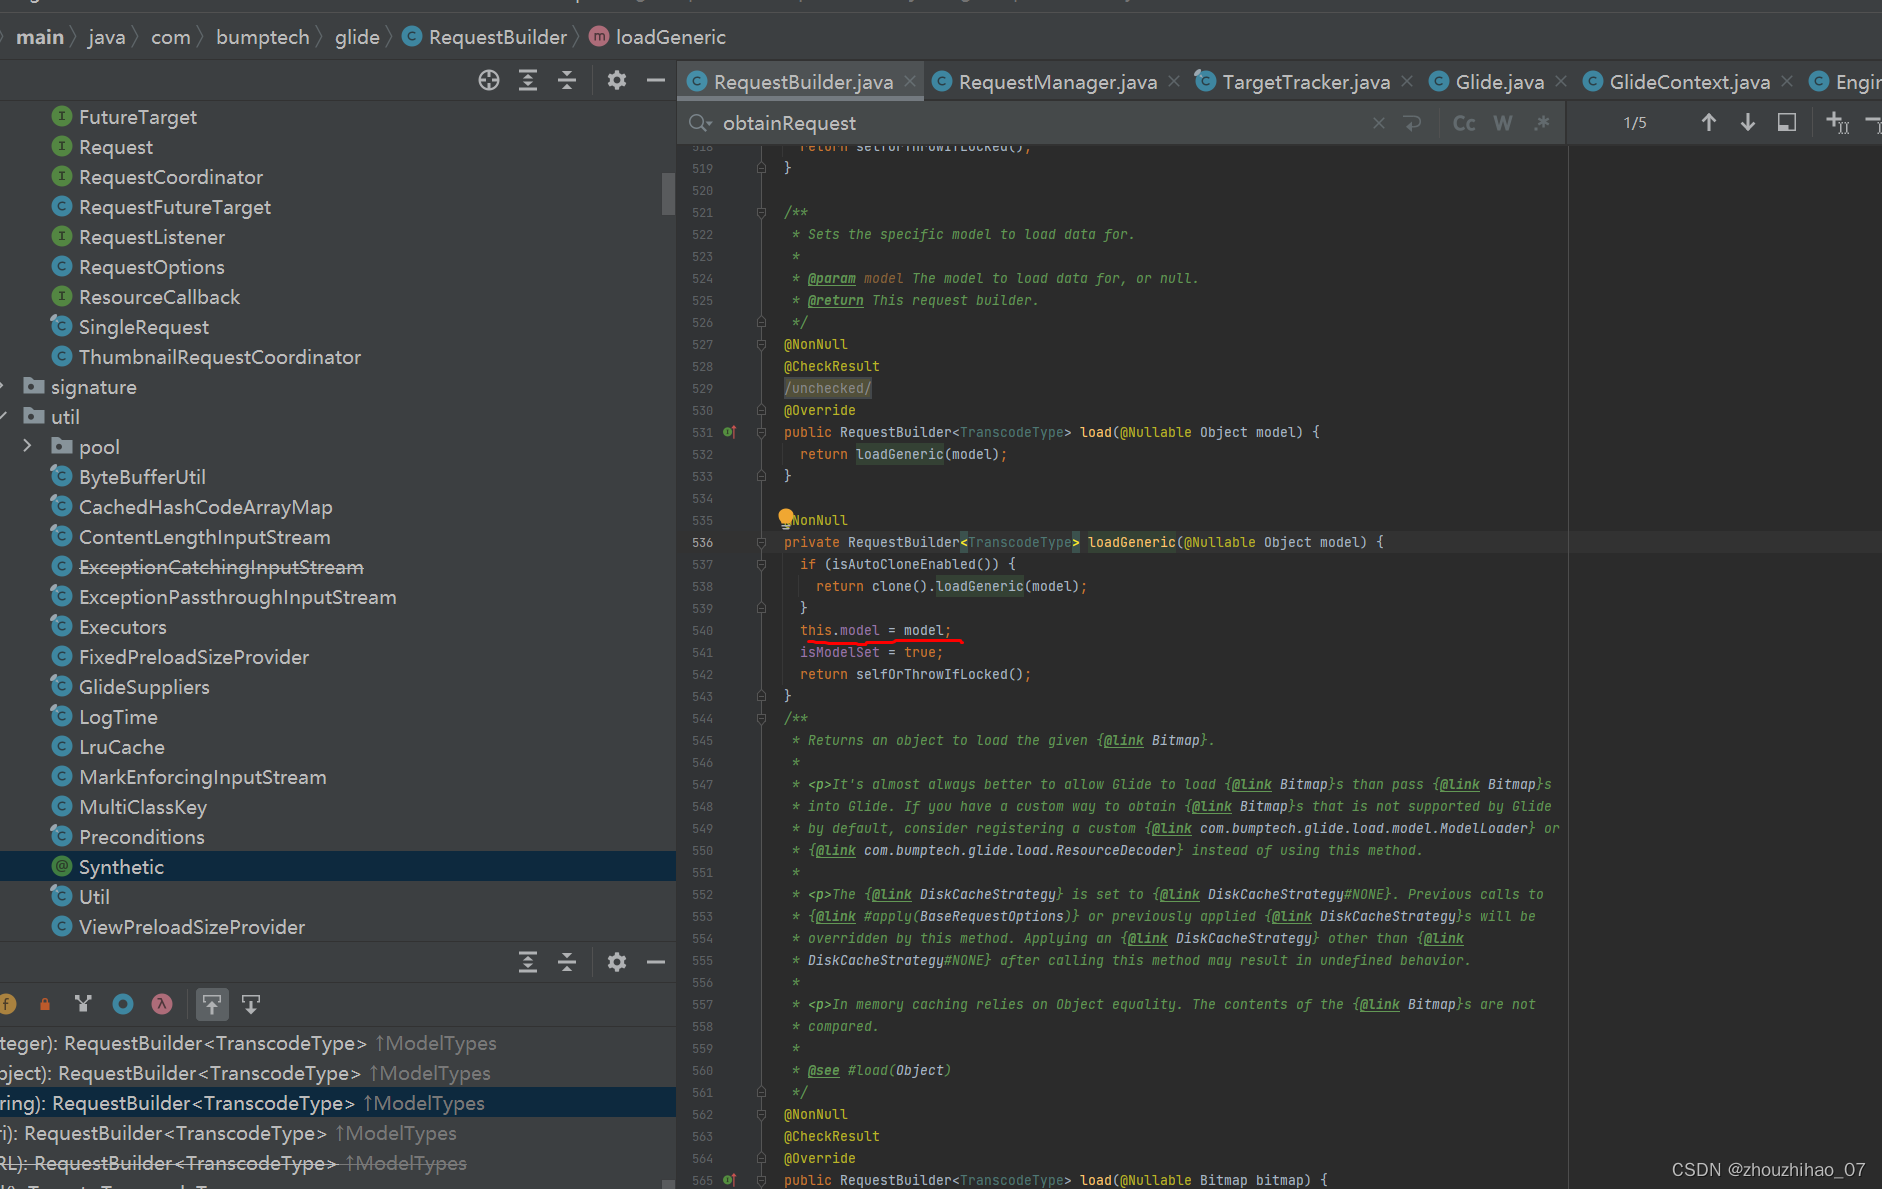Image resolution: width=1882 pixels, height=1189 pixels.
Task: Click breadcrumb 'glide'
Action: click(357, 37)
